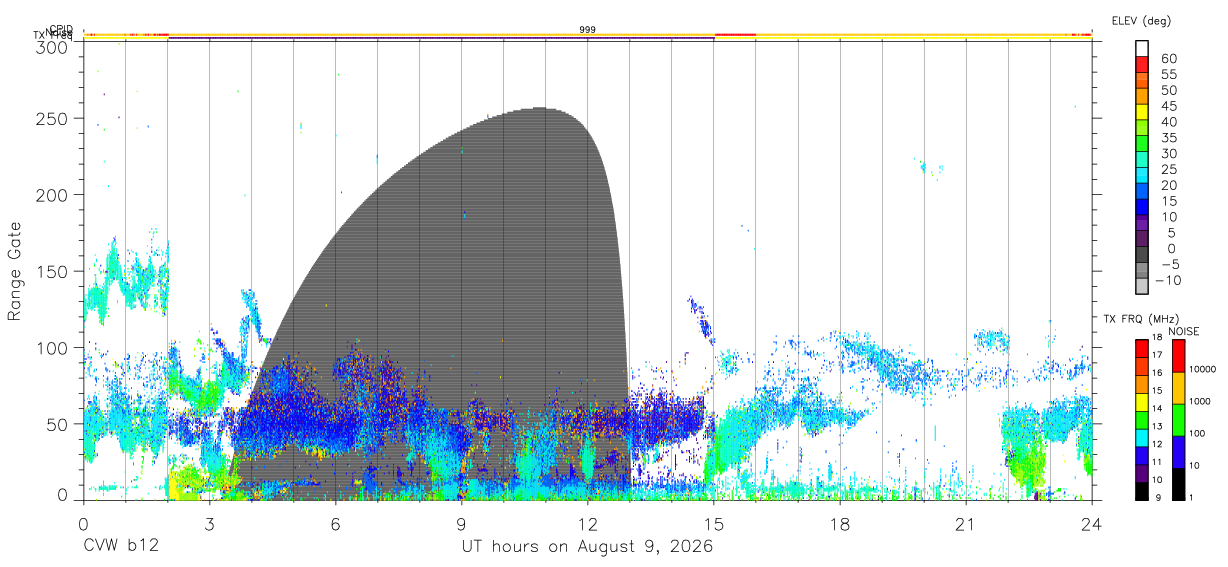Viewport: 1228px width, 567px height.
Task: Click the "21" hour label on time axis
Action: (965, 523)
